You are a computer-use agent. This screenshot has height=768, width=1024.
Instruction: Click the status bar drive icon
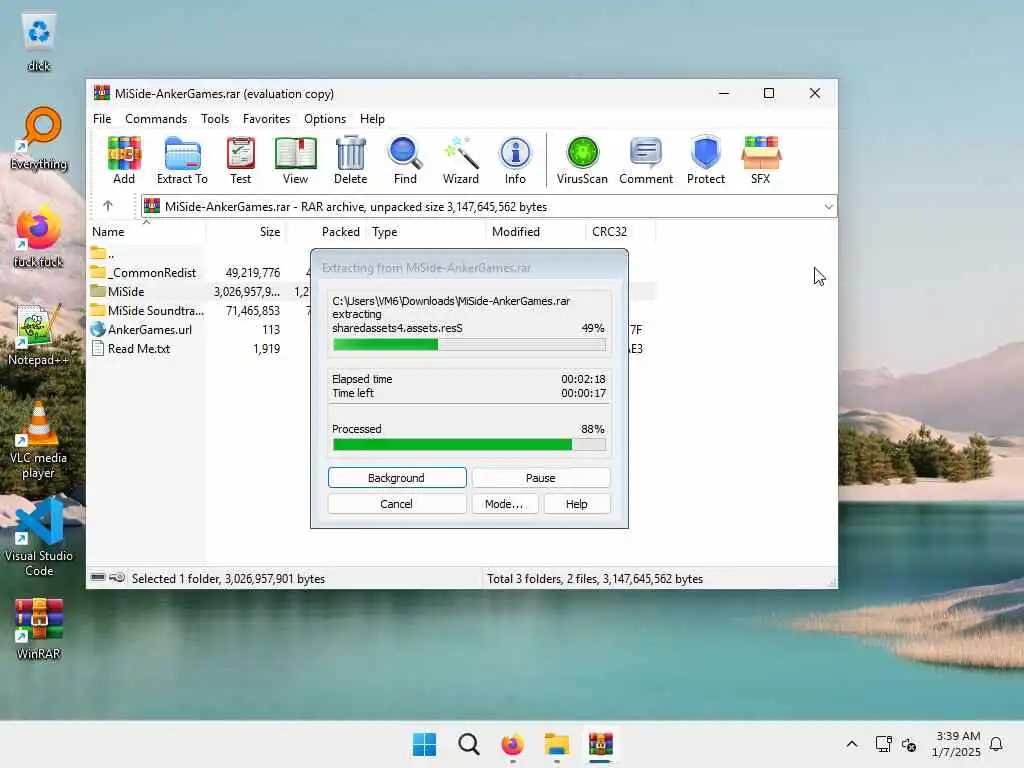(x=98, y=577)
